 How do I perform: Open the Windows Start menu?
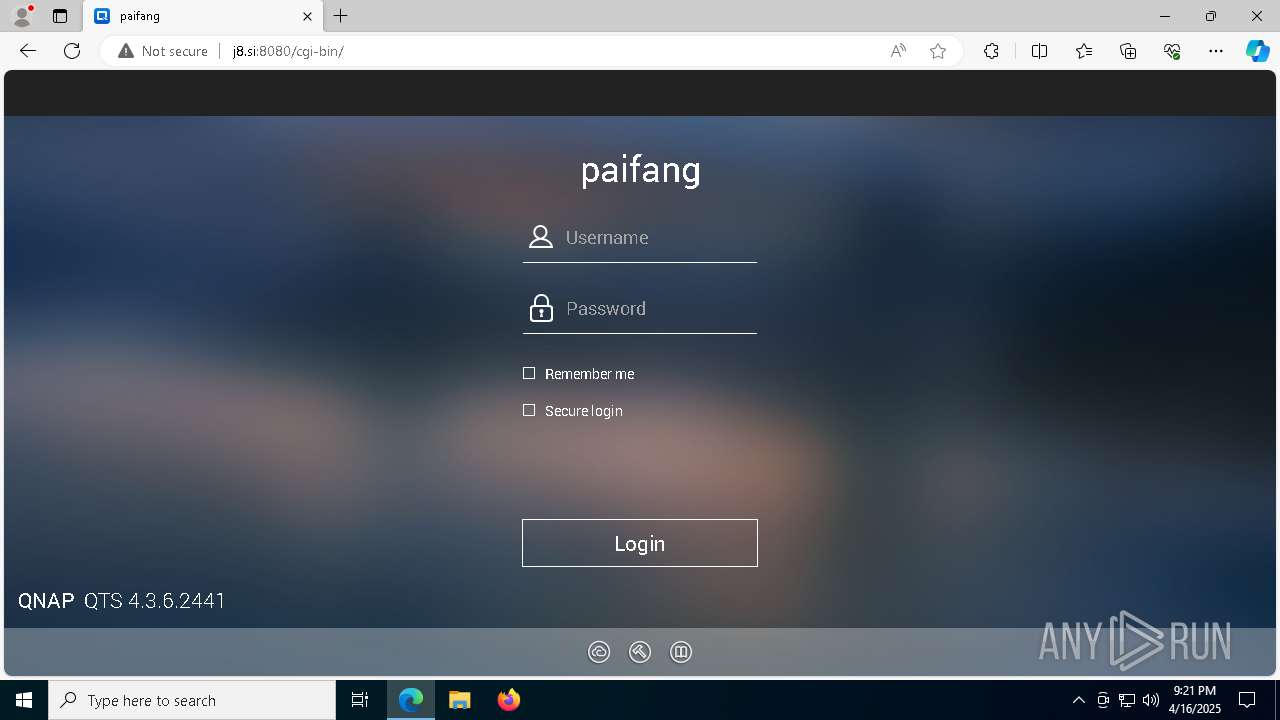pos(24,700)
